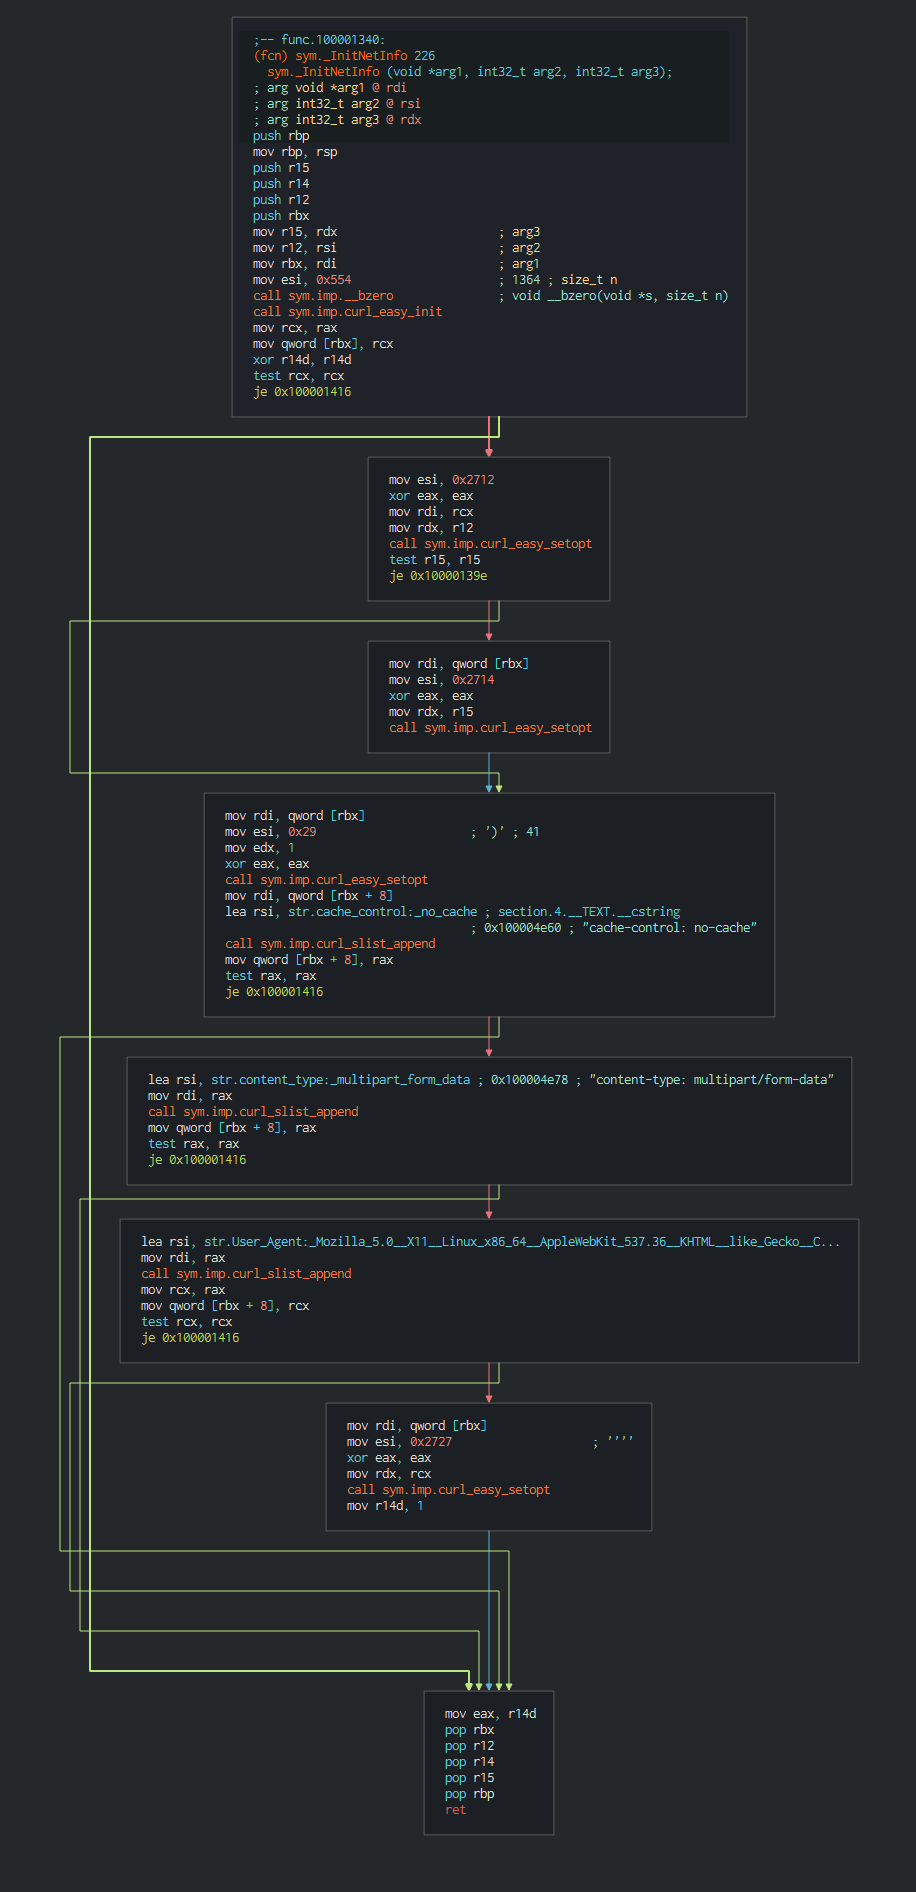The height and width of the screenshot is (1892, 916).
Task: Click the 'mov rdx, rcx' instruction
Action: coord(389,1474)
